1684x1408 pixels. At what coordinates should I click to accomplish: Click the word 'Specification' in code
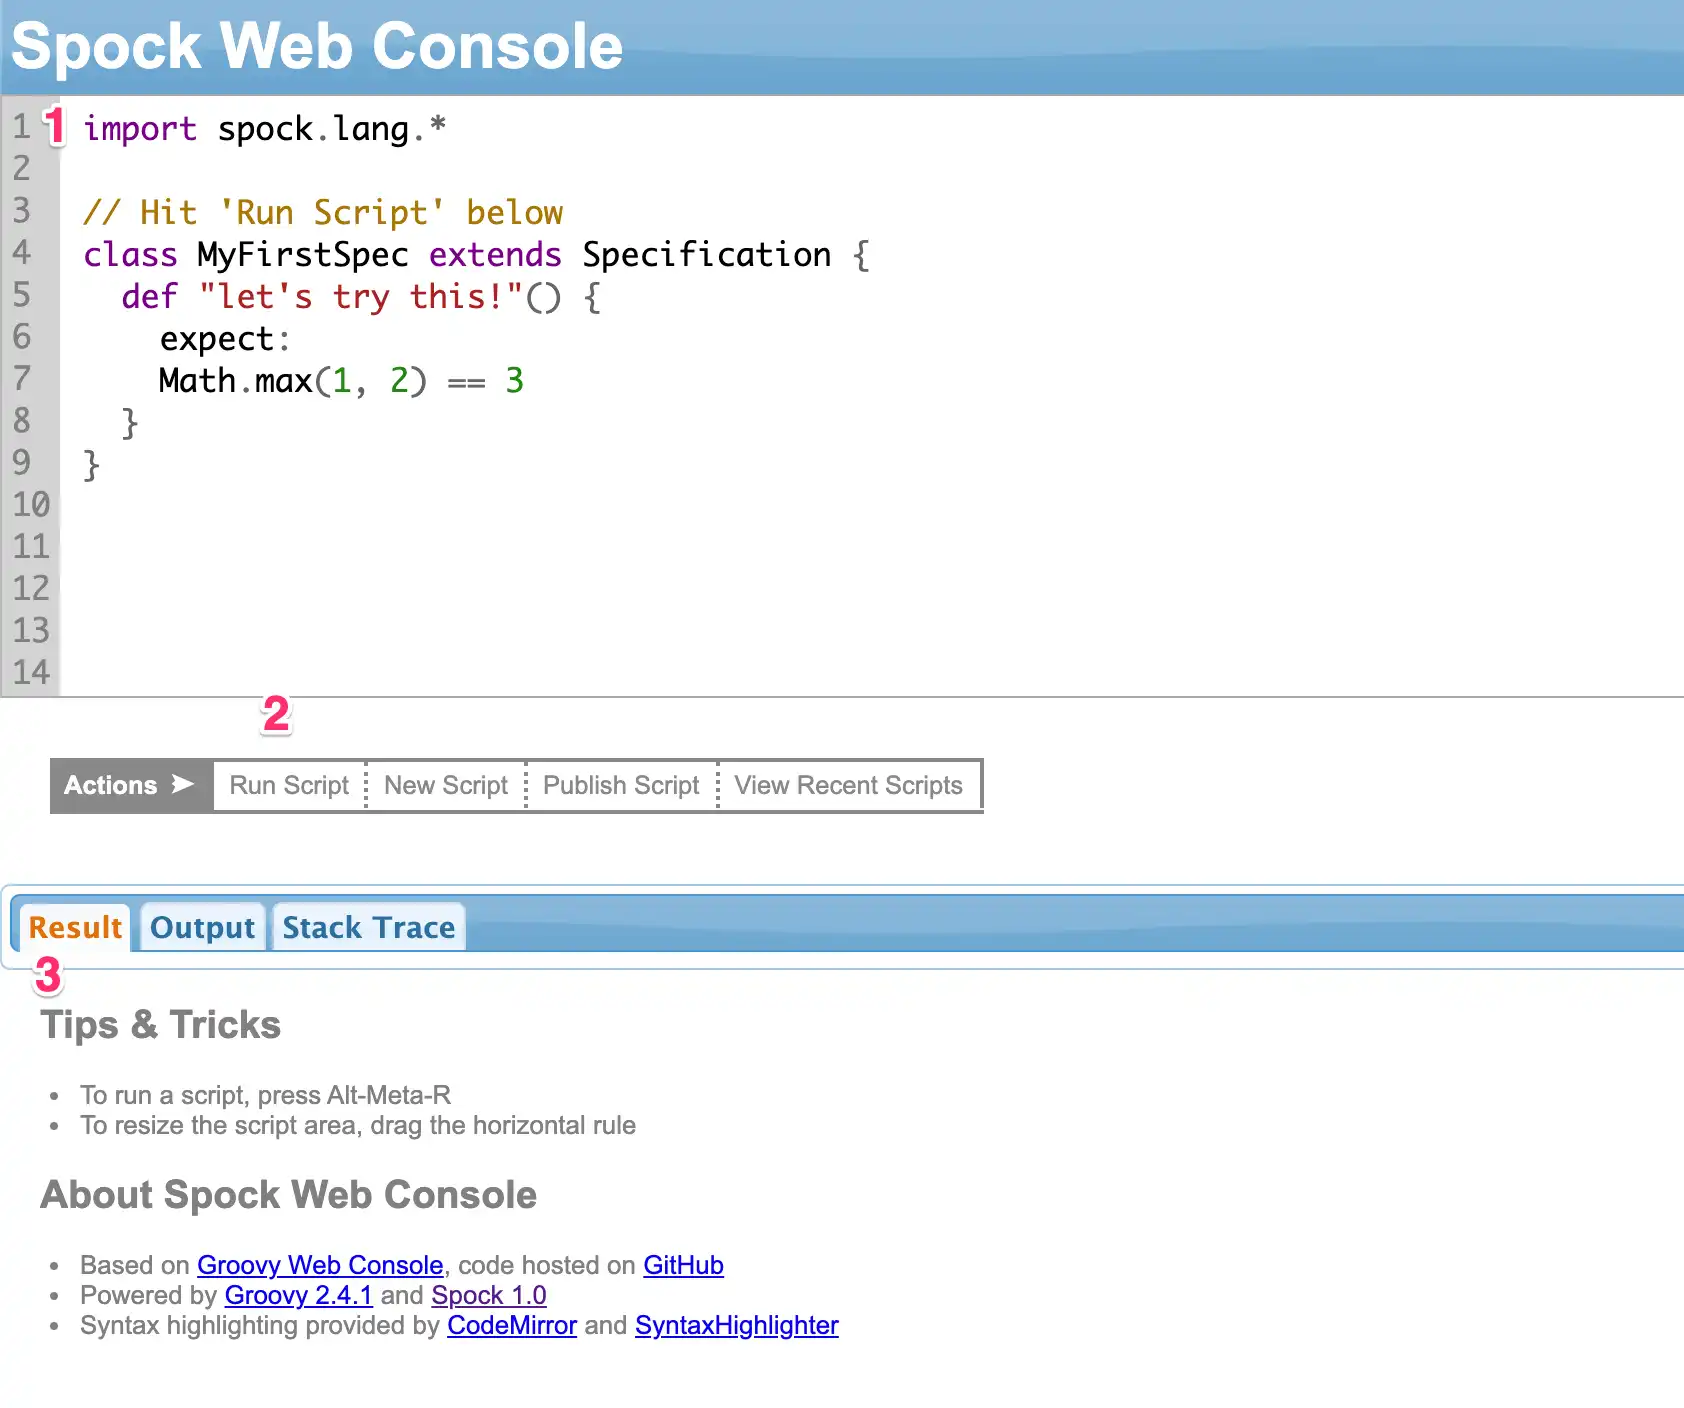coord(706,254)
